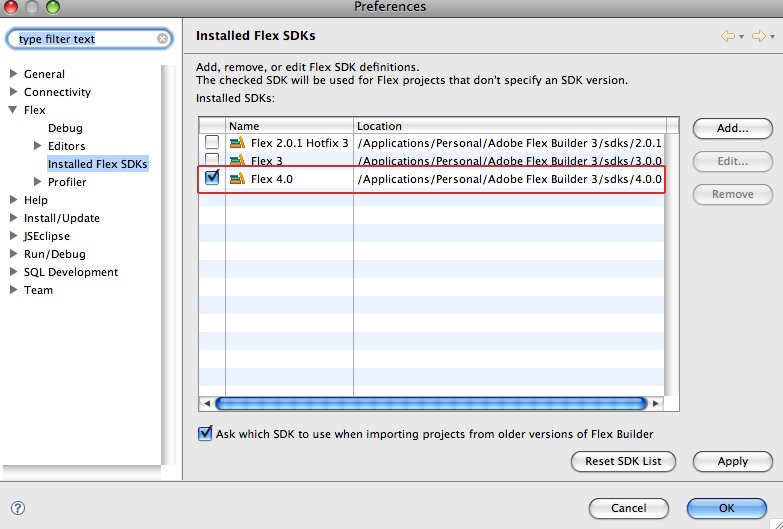The width and height of the screenshot is (783, 529).
Task: Select Debug under Flex
Action: (x=65, y=128)
